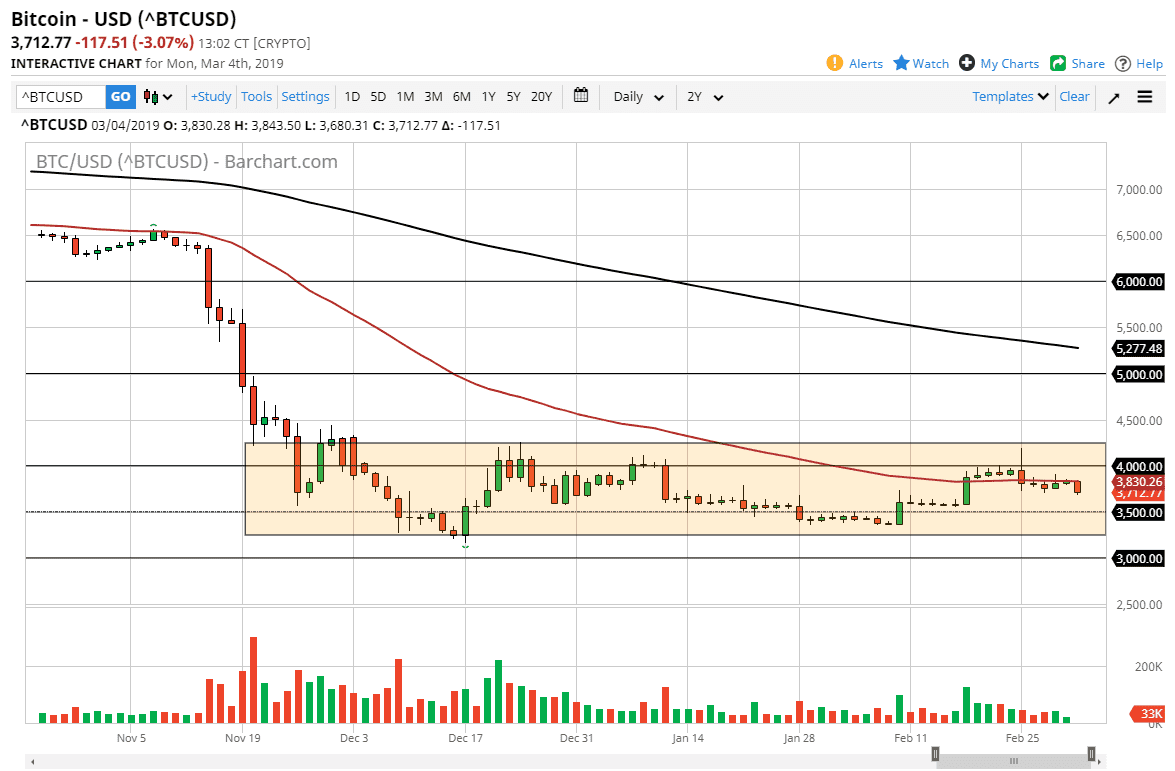
Task: Switch chart to 1D view
Action: pyautogui.click(x=352, y=96)
